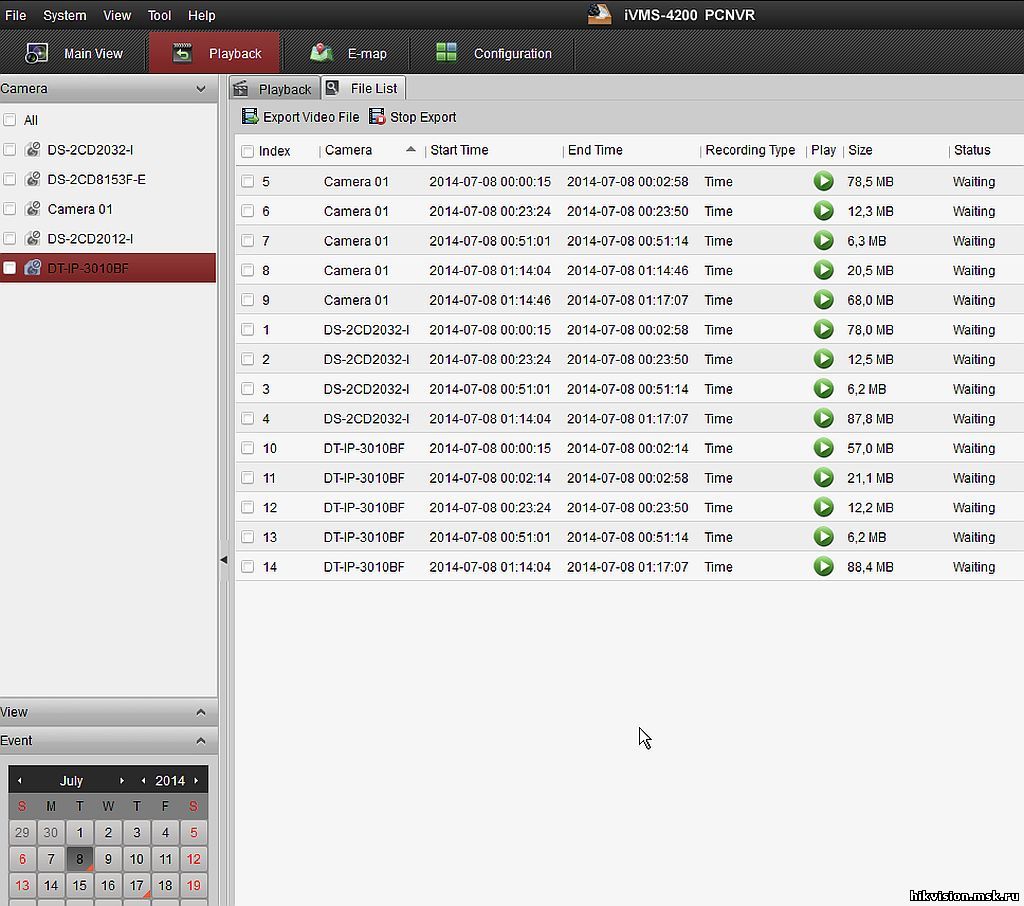1024x906 pixels.
Task: Tick the DS-2CD2012-I camera checkbox
Action: point(10,238)
